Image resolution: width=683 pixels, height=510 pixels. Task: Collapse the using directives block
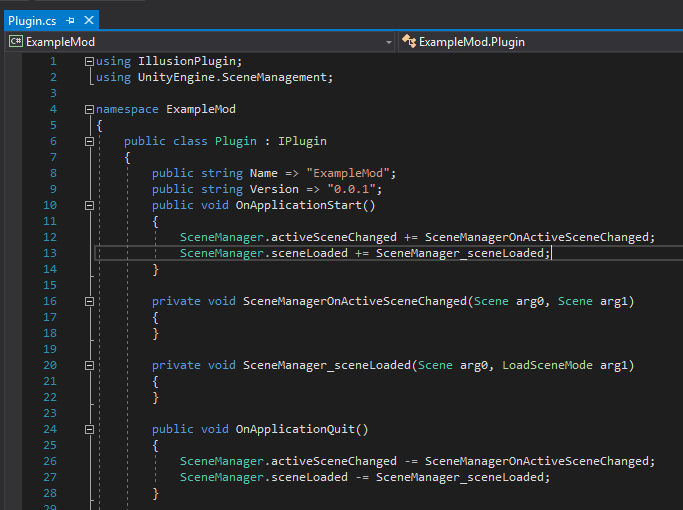(89, 61)
